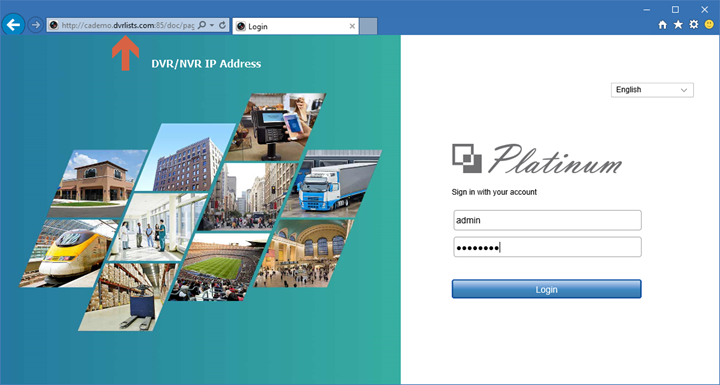Open the address bar autocomplete dropdown arrow

[x=212, y=26]
